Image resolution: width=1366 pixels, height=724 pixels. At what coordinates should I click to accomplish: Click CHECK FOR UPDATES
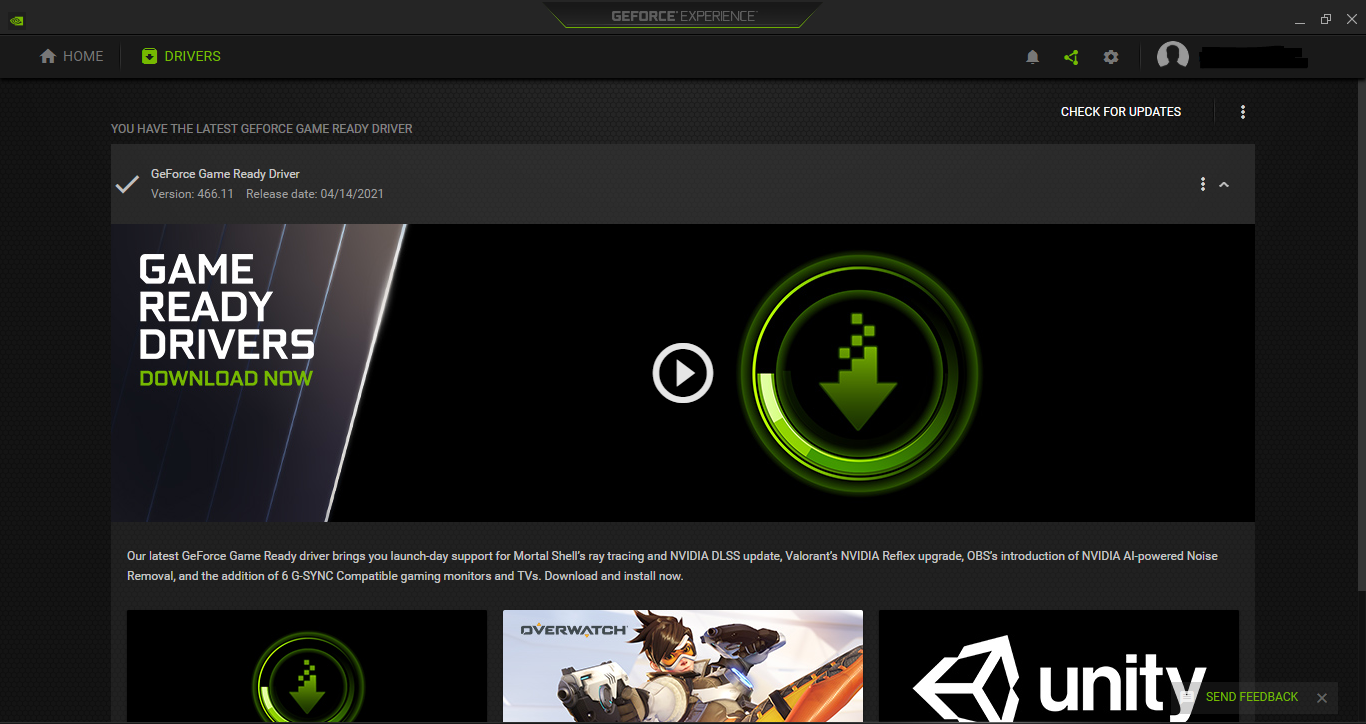[1121, 112]
